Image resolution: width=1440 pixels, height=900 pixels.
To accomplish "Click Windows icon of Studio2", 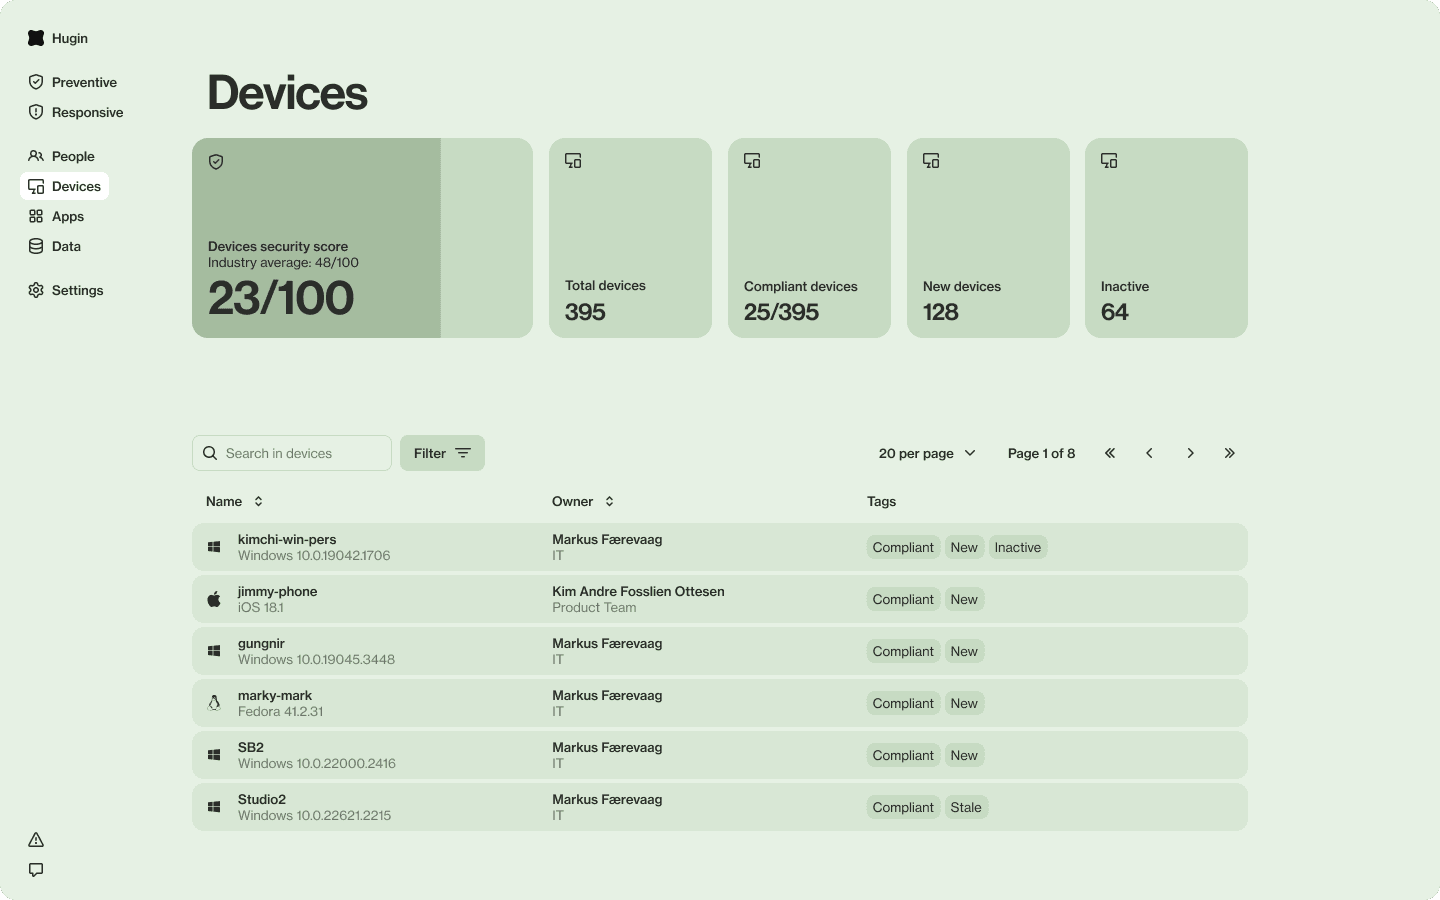I will (x=214, y=807).
